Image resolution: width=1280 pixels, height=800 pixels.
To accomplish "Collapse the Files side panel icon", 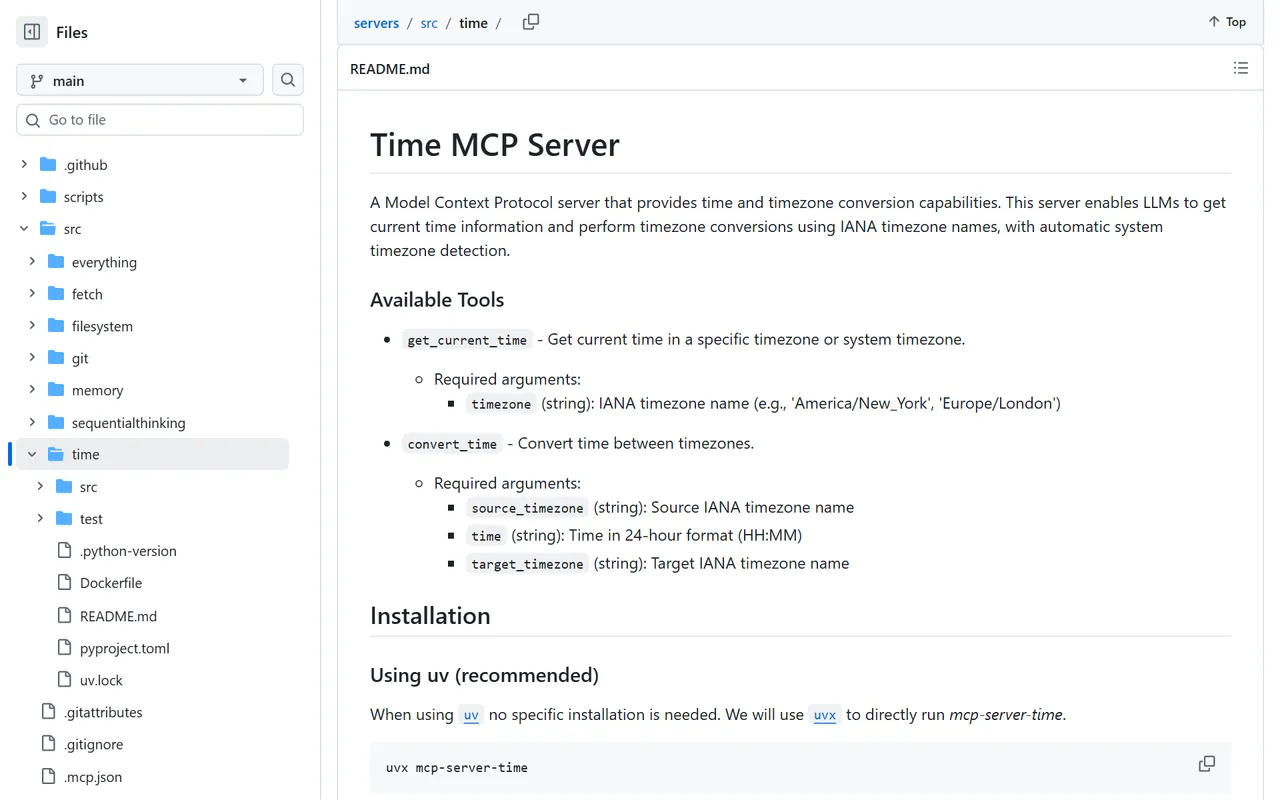I will coord(32,32).
